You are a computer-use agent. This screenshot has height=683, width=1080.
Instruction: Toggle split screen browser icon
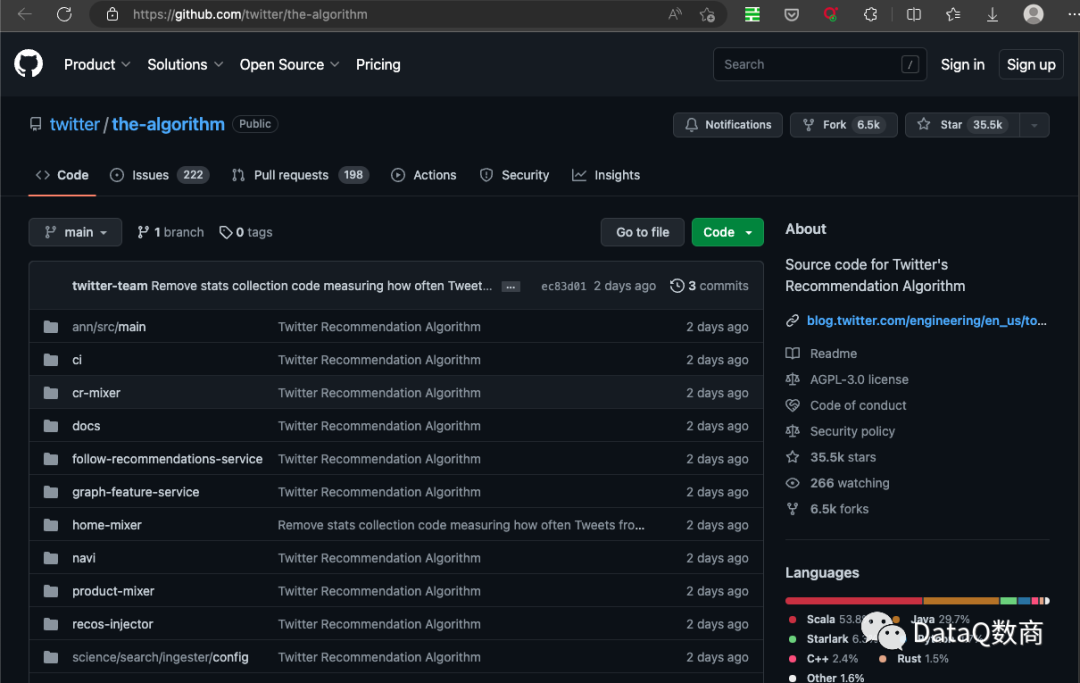pyautogui.click(x=914, y=14)
